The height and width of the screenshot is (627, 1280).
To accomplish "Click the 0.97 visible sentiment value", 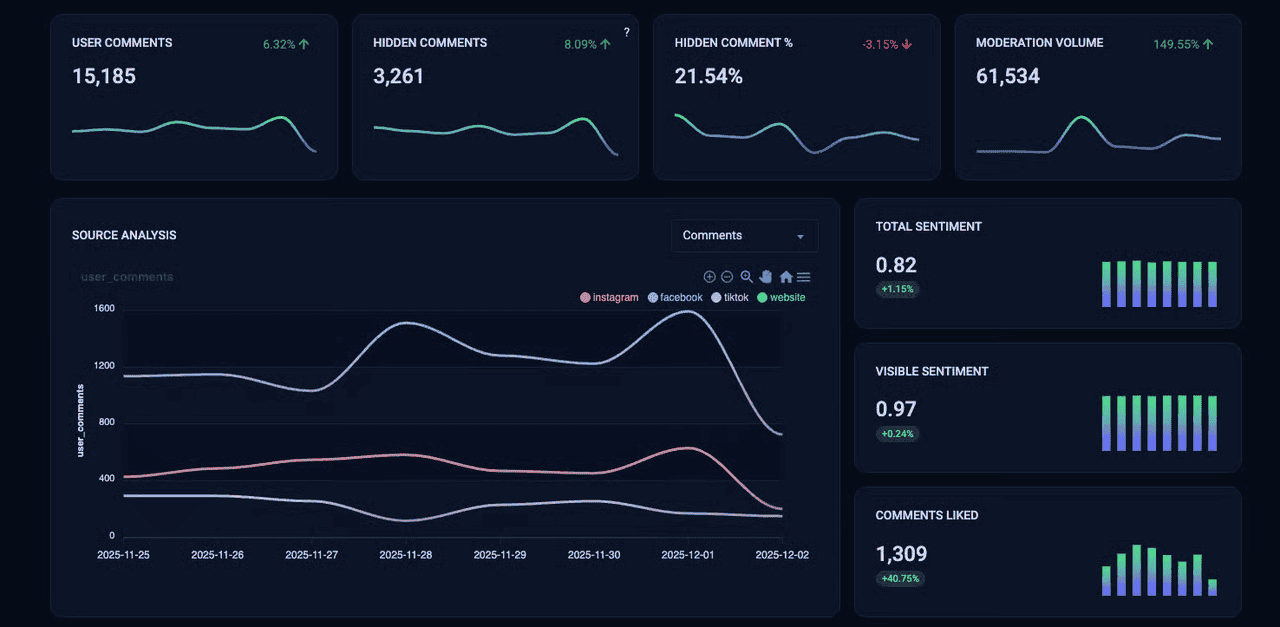I will pyautogui.click(x=896, y=409).
